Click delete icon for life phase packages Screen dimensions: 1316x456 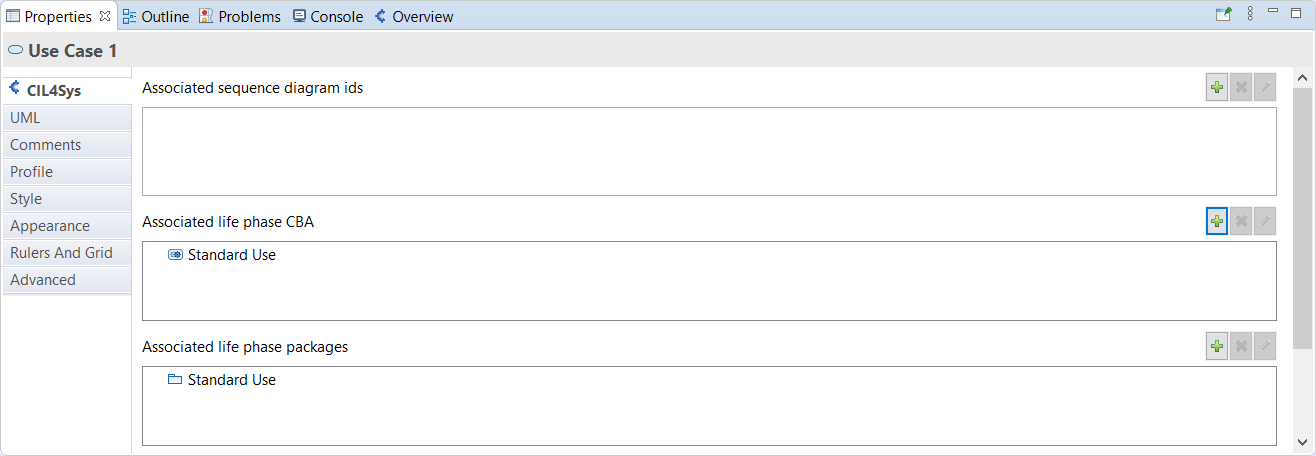tap(1241, 346)
